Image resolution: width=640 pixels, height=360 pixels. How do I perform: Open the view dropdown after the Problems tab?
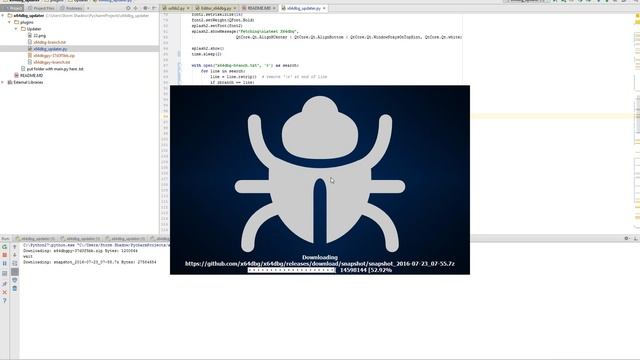(x=88, y=8)
